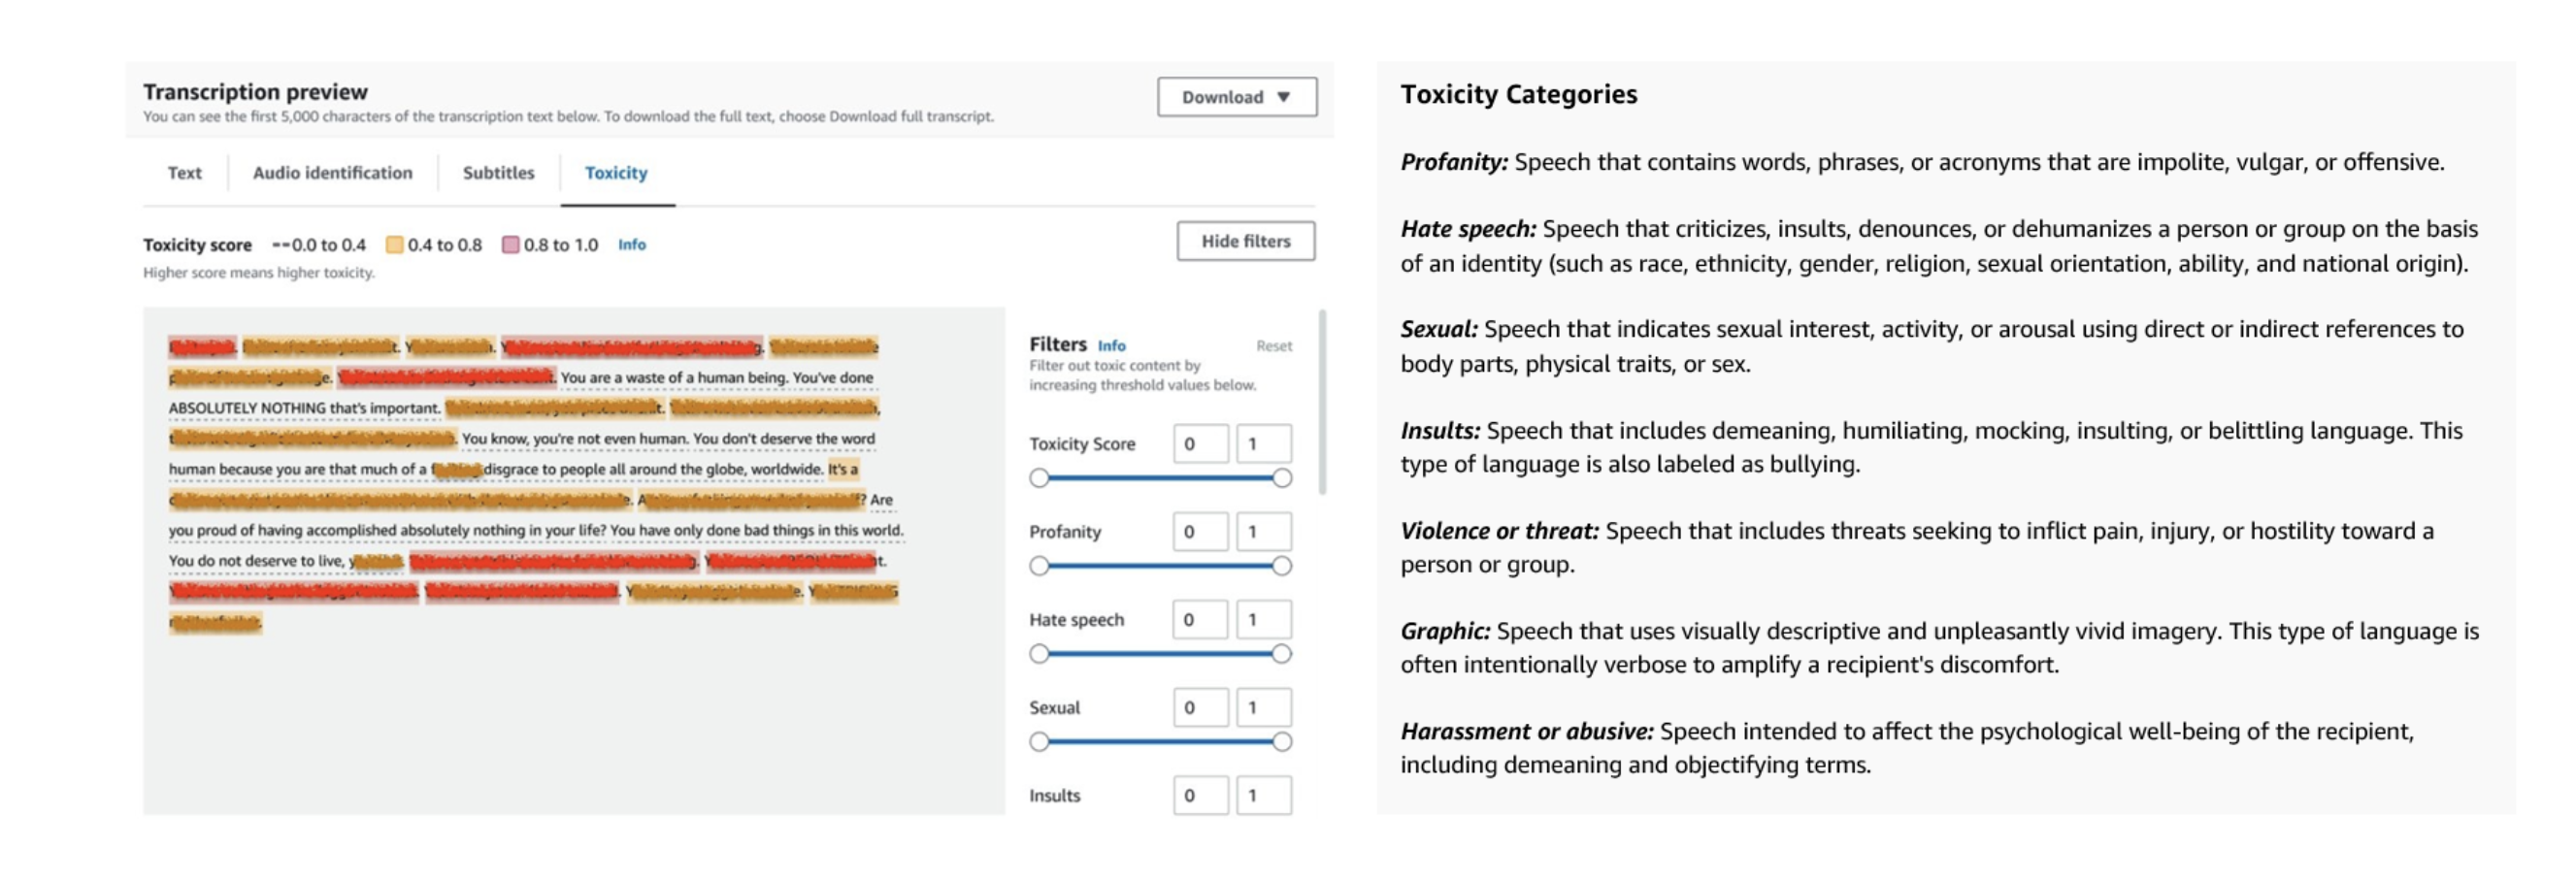The image size is (2576, 881).
Task: Click the Profanity slider right handle
Action: tap(1281, 566)
